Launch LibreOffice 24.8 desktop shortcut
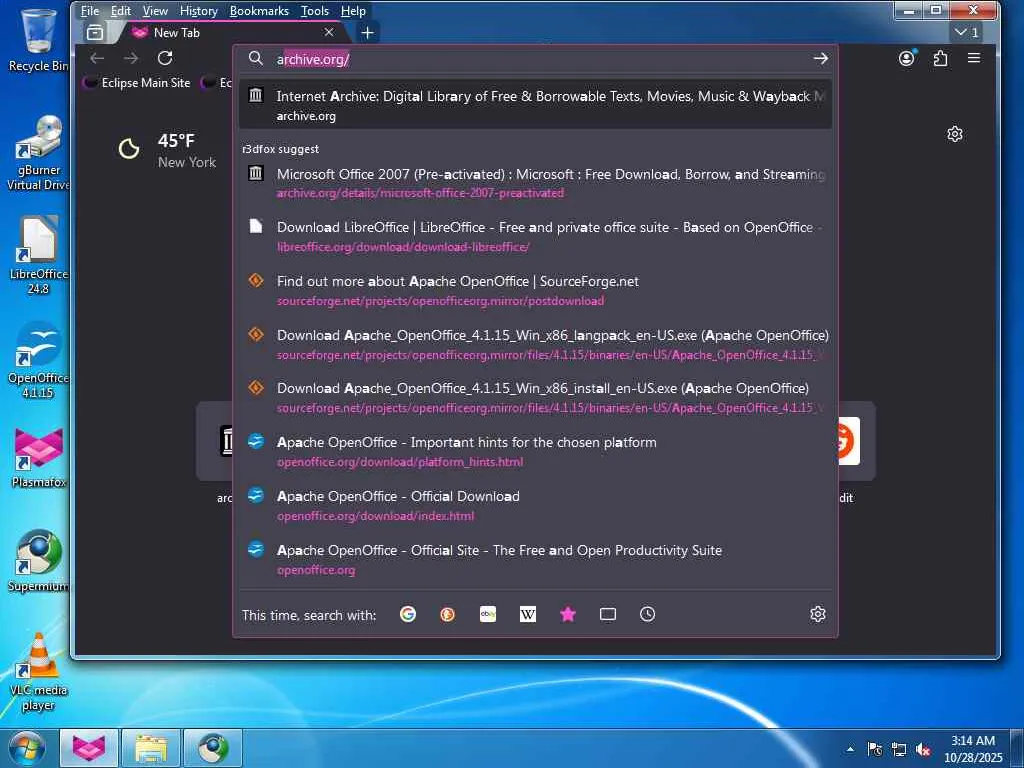 tap(38, 256)
